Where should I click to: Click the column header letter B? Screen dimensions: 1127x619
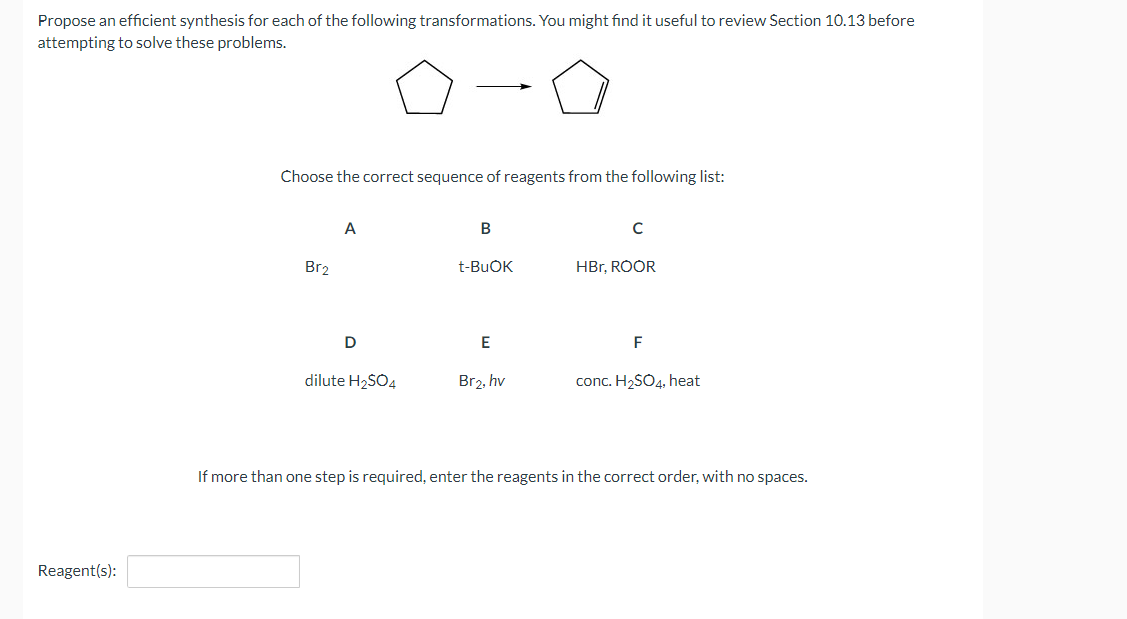coord(485,228)
